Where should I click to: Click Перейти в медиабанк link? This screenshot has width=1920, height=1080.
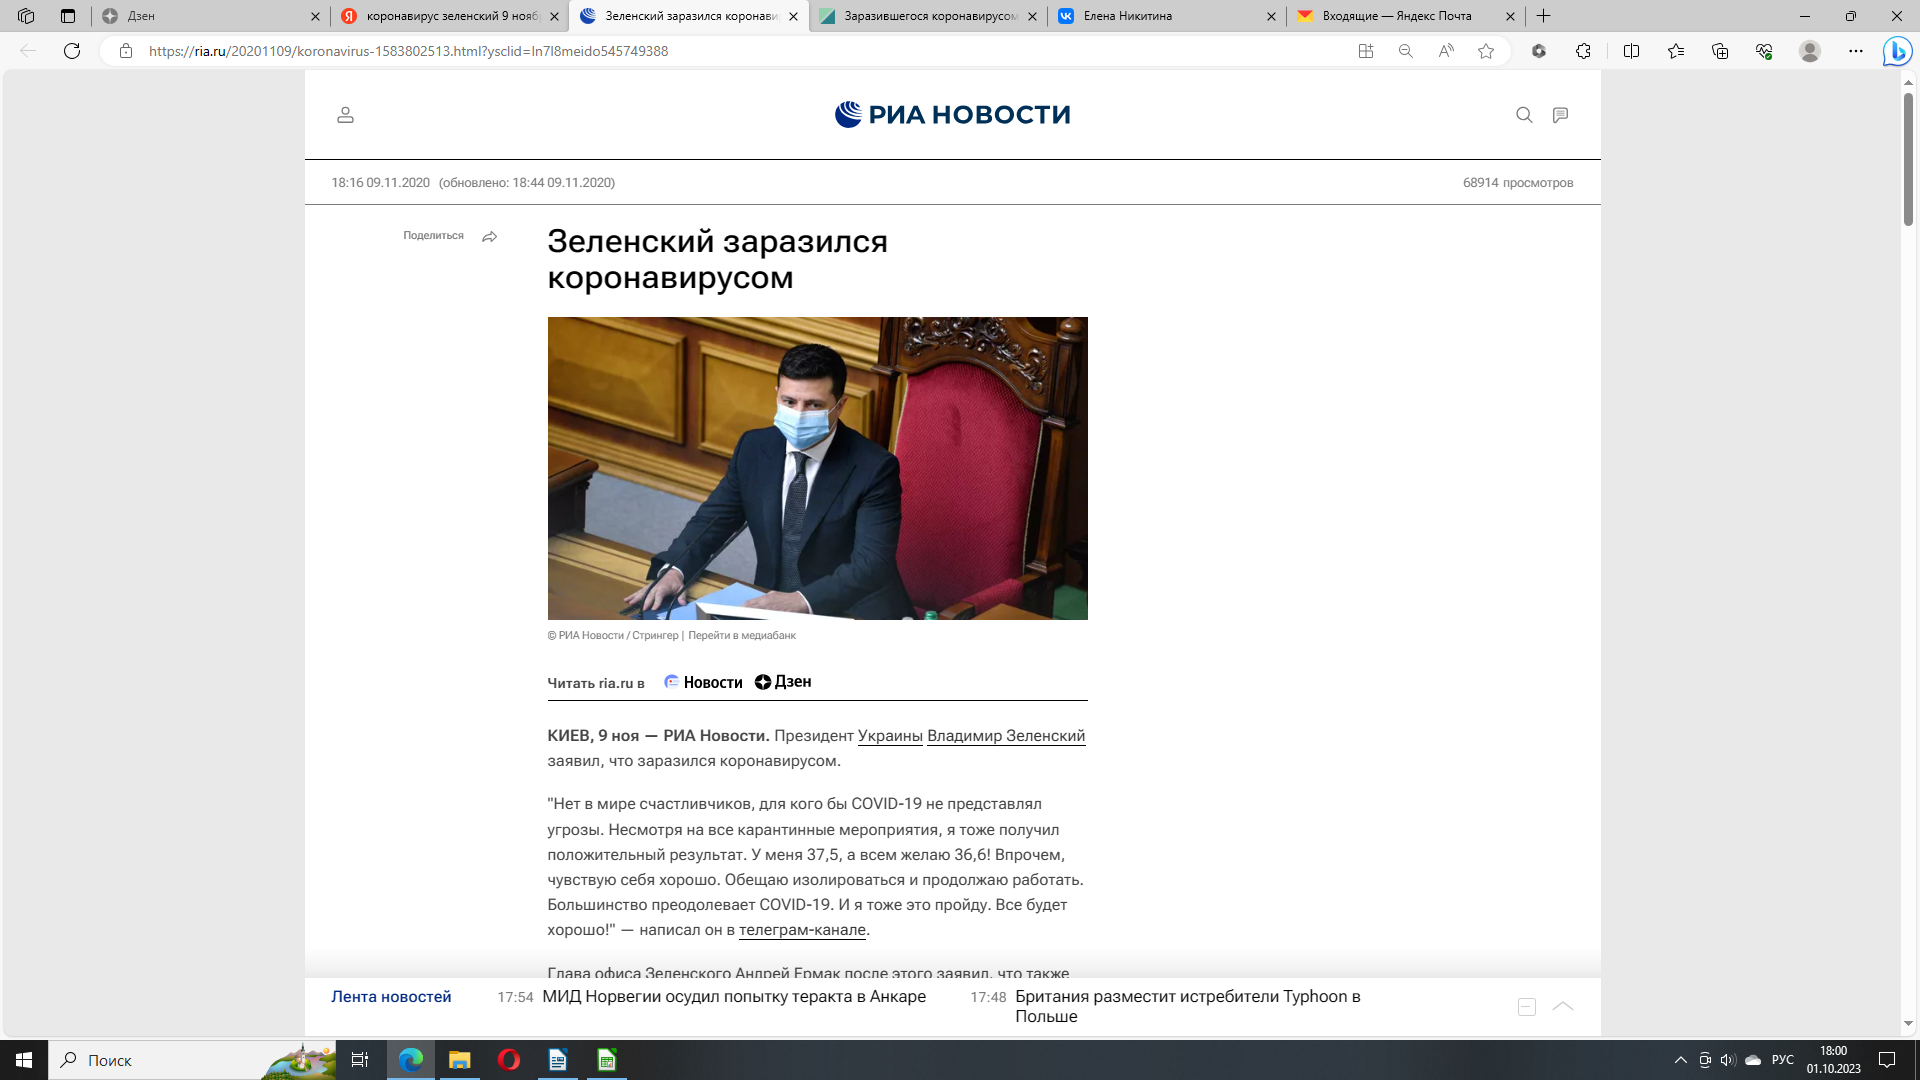[x=742, y=636]
